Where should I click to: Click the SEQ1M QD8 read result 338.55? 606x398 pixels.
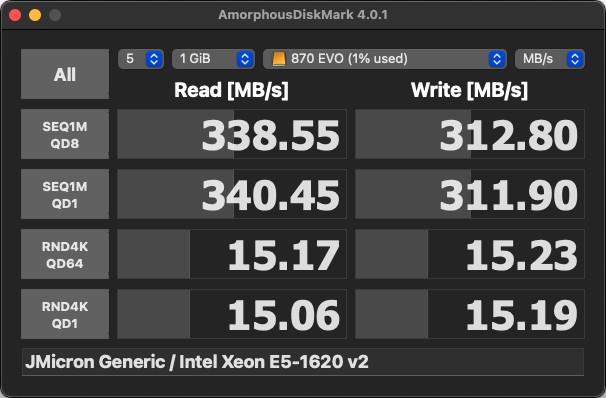coord(232,134)
